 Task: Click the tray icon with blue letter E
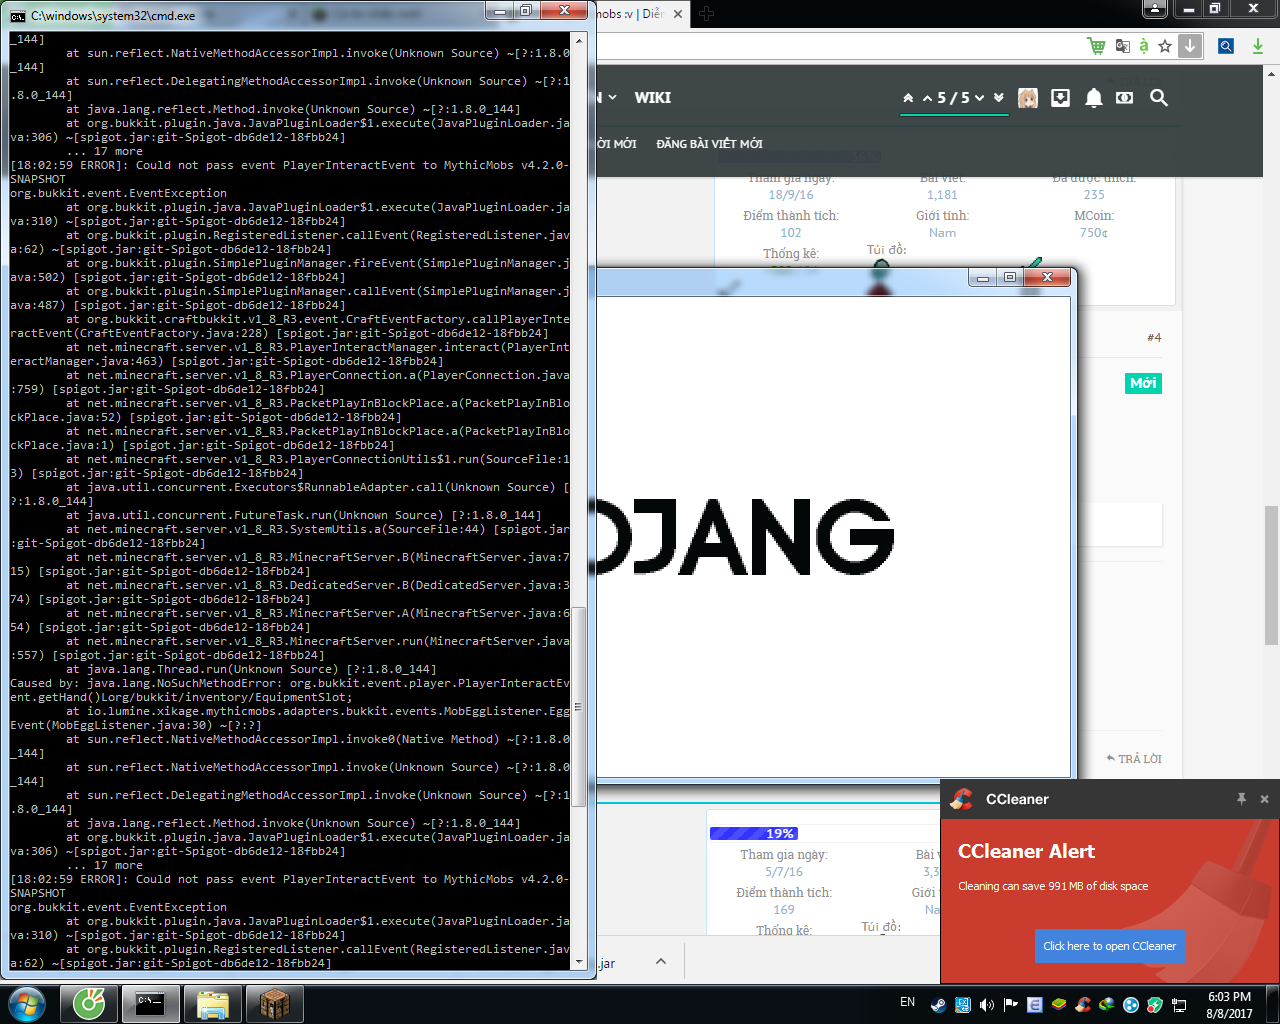pos(1035,1005)
